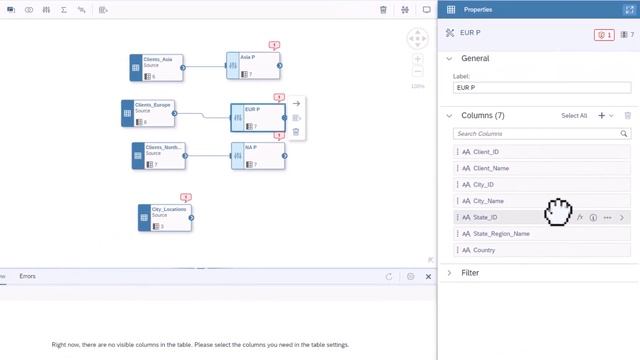The height and width of the screenshot is (360, 640).
Task: Select the Client_ID column
Action: click(x=542, y=152)
